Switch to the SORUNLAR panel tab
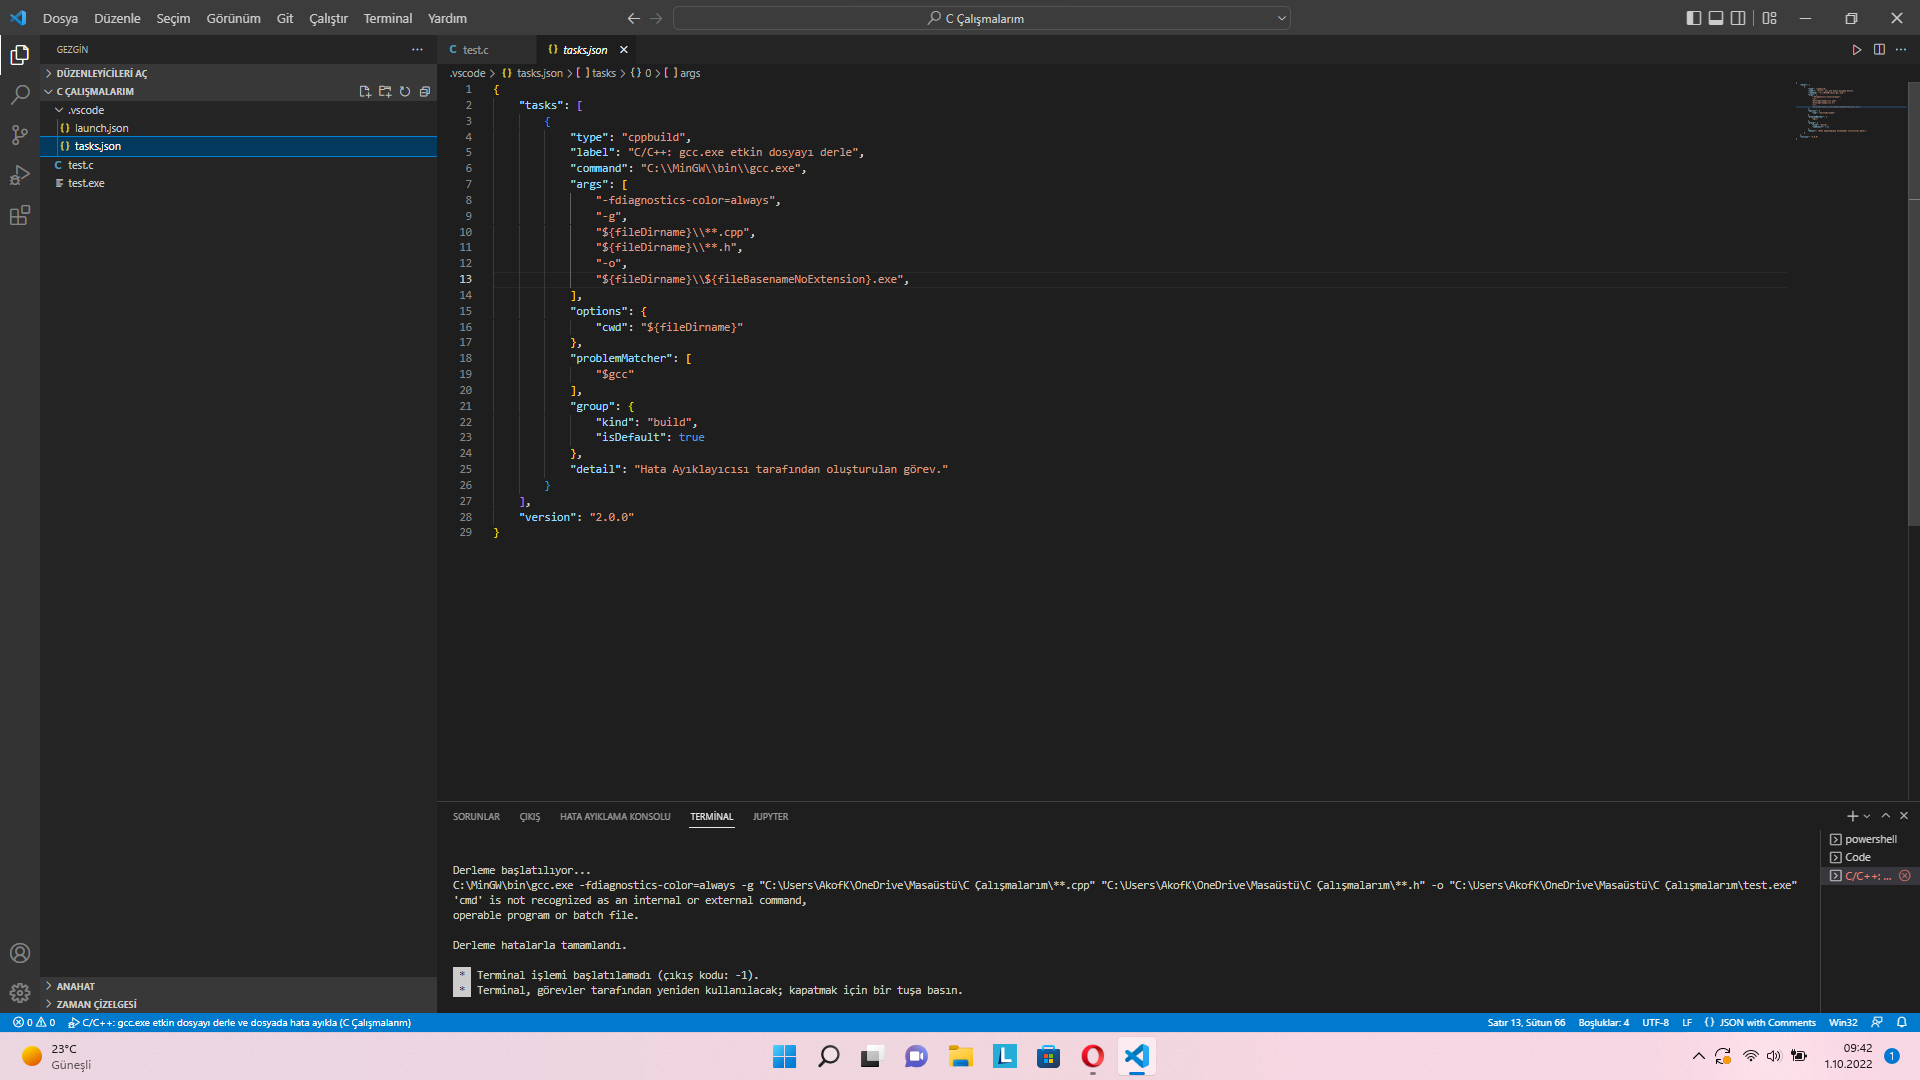The width and height of the screenshot is (1920, 1080). point(476,817)
